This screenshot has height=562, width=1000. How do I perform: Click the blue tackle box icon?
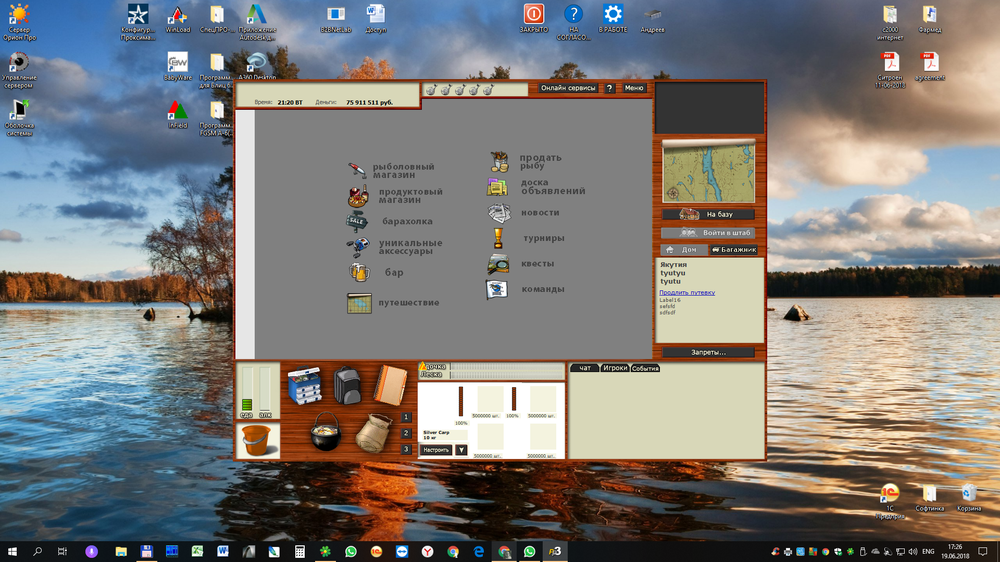tap(304, 386)
